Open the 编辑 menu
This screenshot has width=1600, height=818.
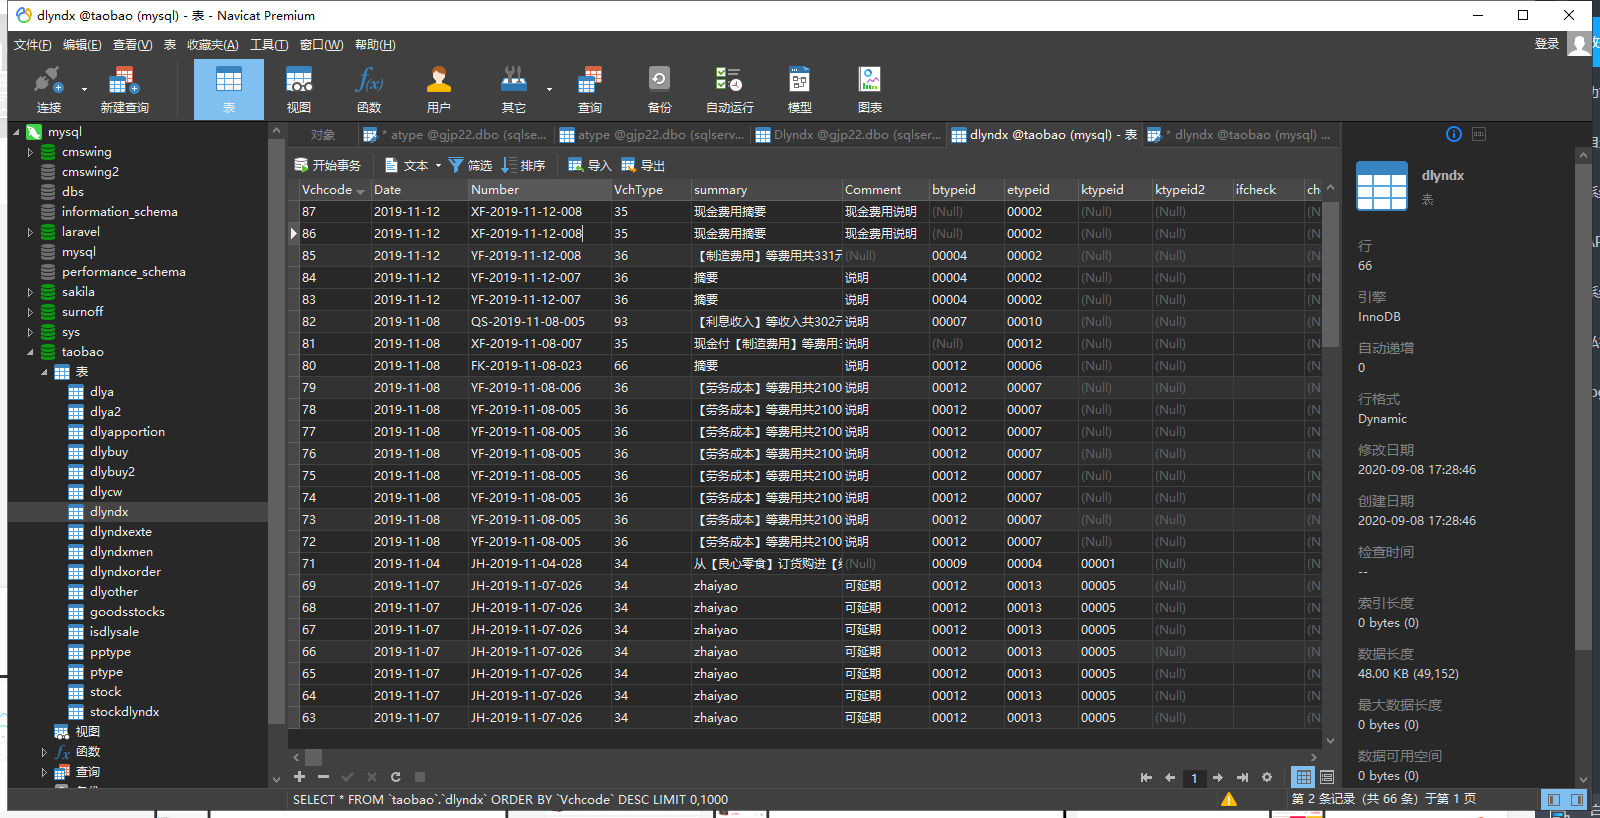click(x=82, y=45)
